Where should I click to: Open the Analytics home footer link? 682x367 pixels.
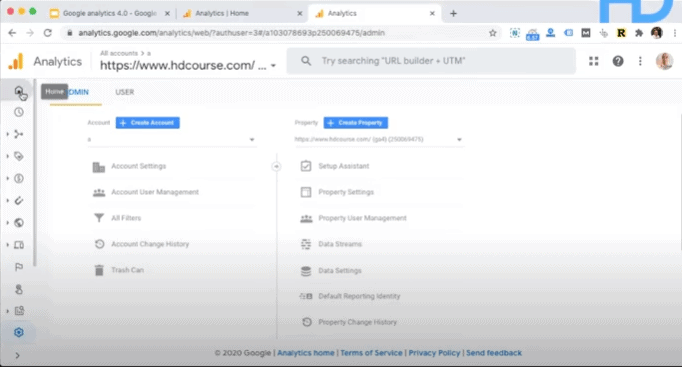(306, 353)
